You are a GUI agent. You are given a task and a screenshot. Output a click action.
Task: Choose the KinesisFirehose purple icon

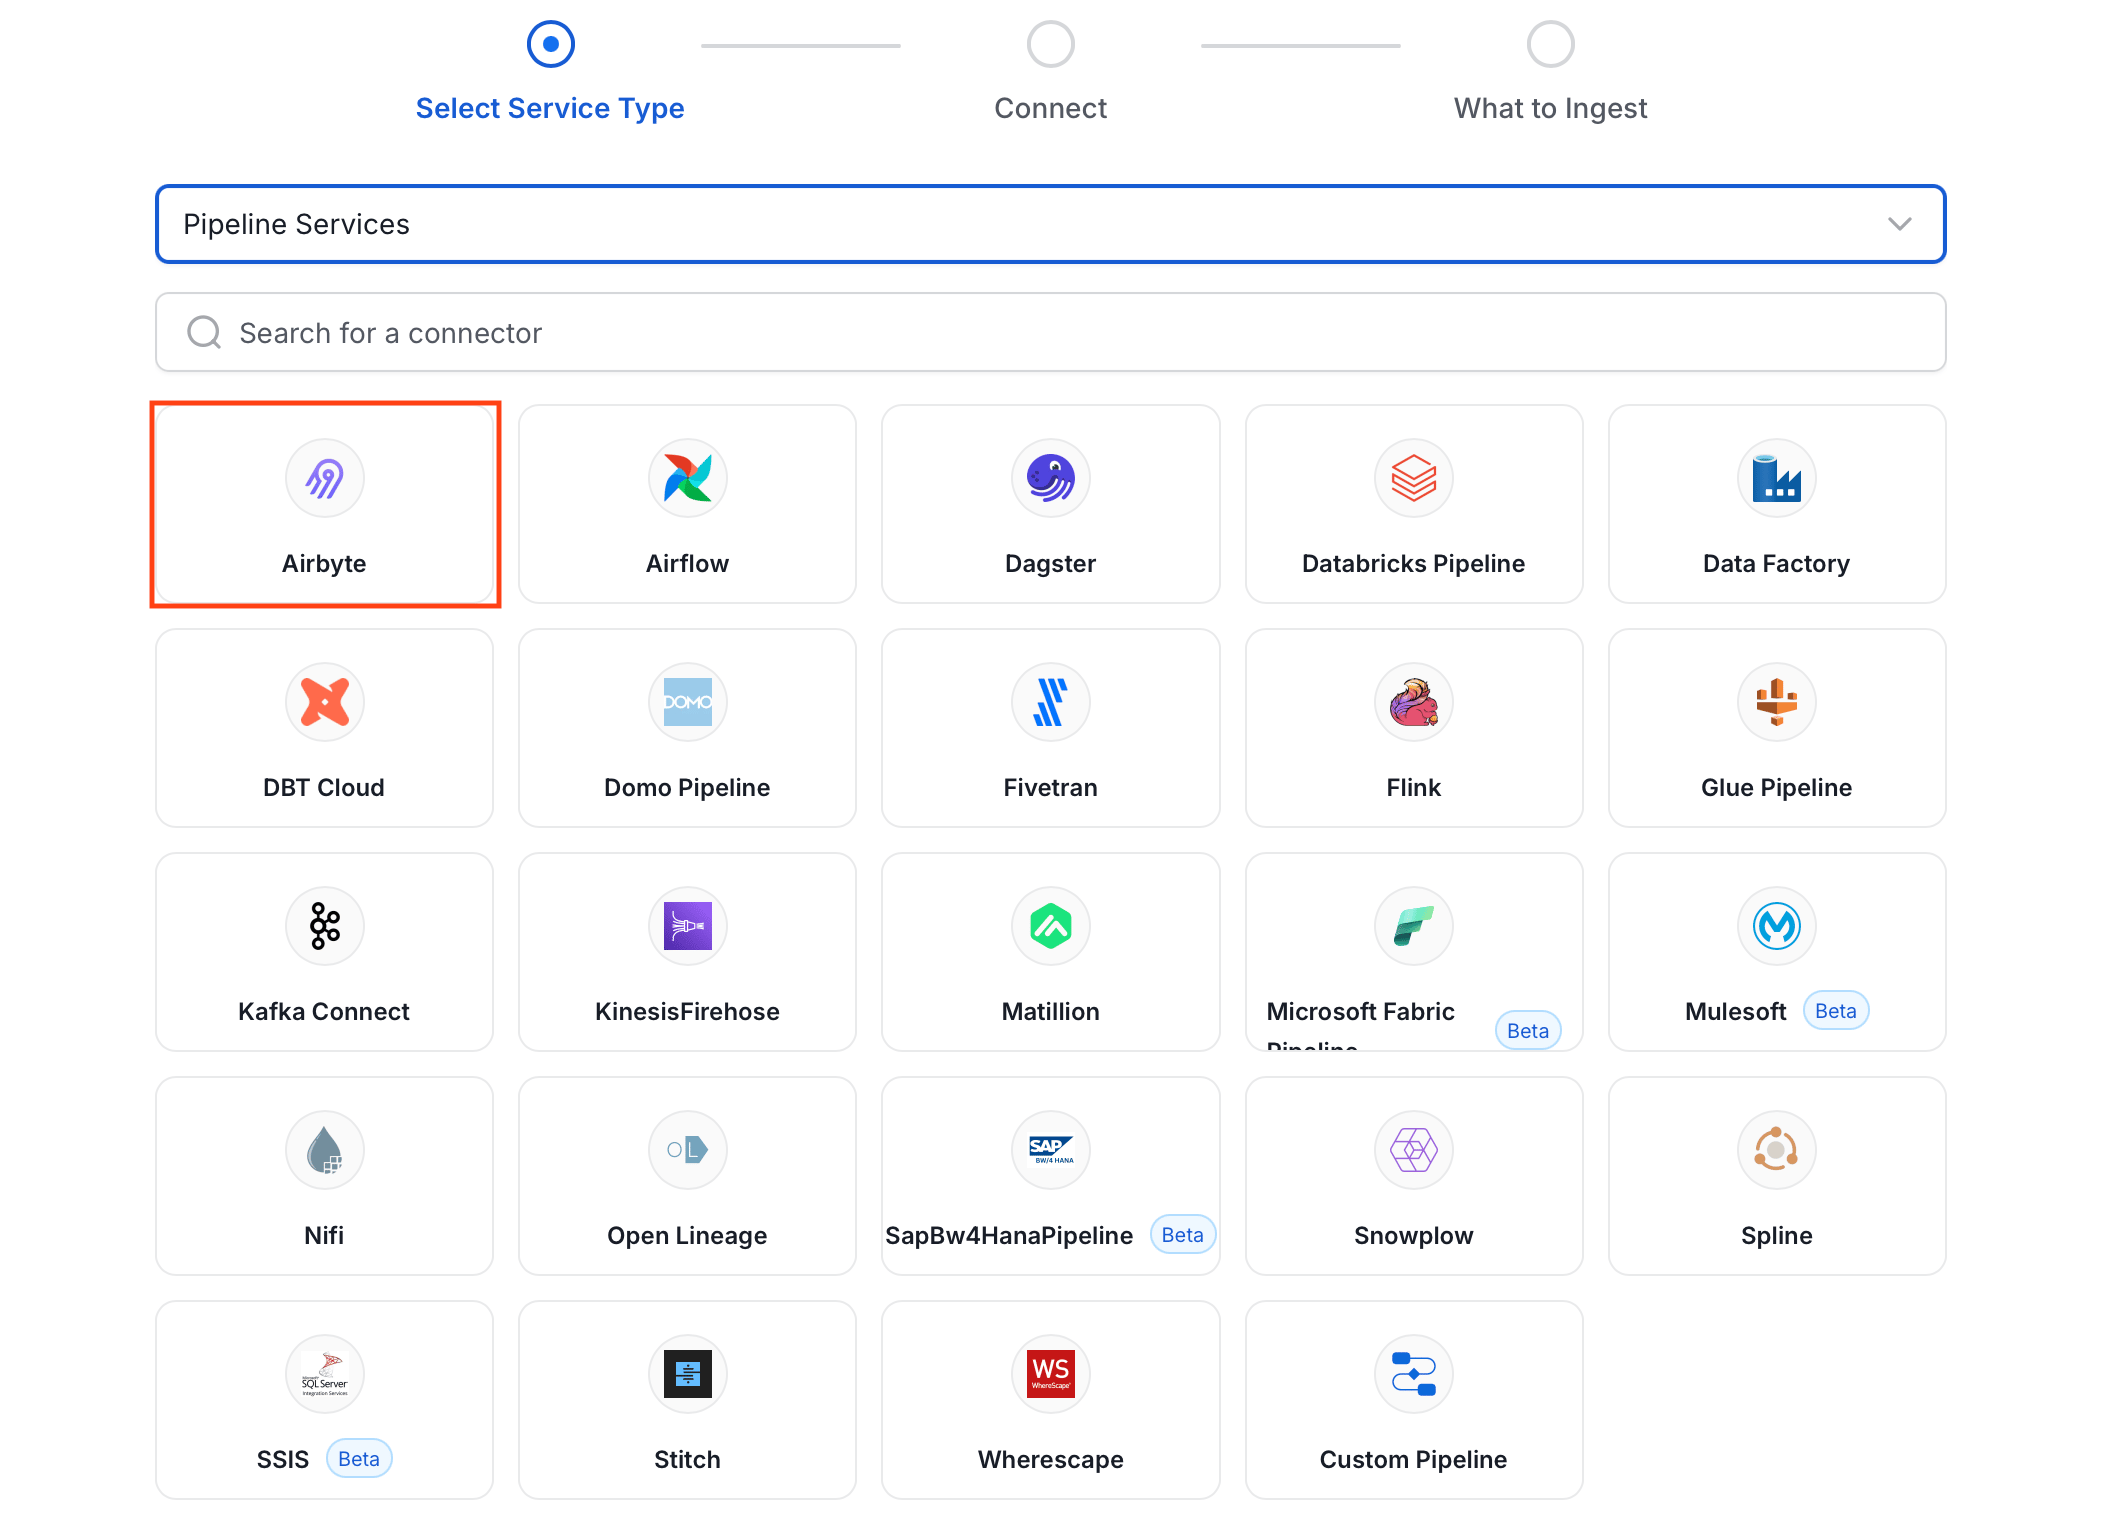687,926
